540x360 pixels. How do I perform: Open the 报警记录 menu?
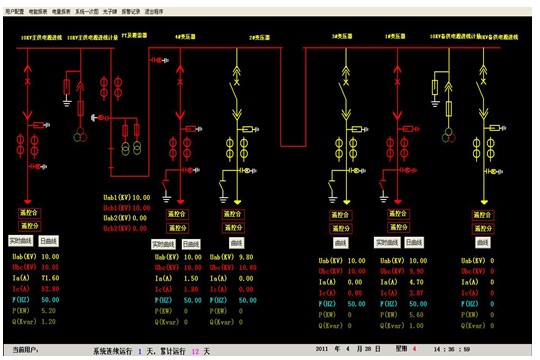[131, 11]
